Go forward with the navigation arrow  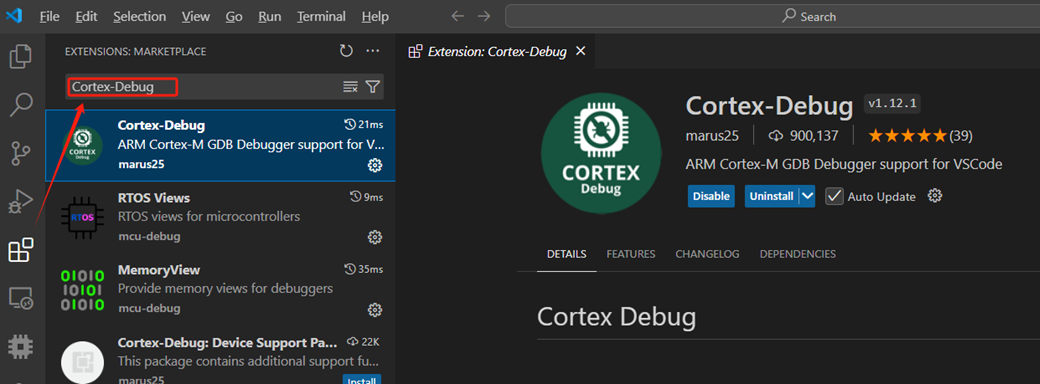pyautogui.click(x=484, y=16)
